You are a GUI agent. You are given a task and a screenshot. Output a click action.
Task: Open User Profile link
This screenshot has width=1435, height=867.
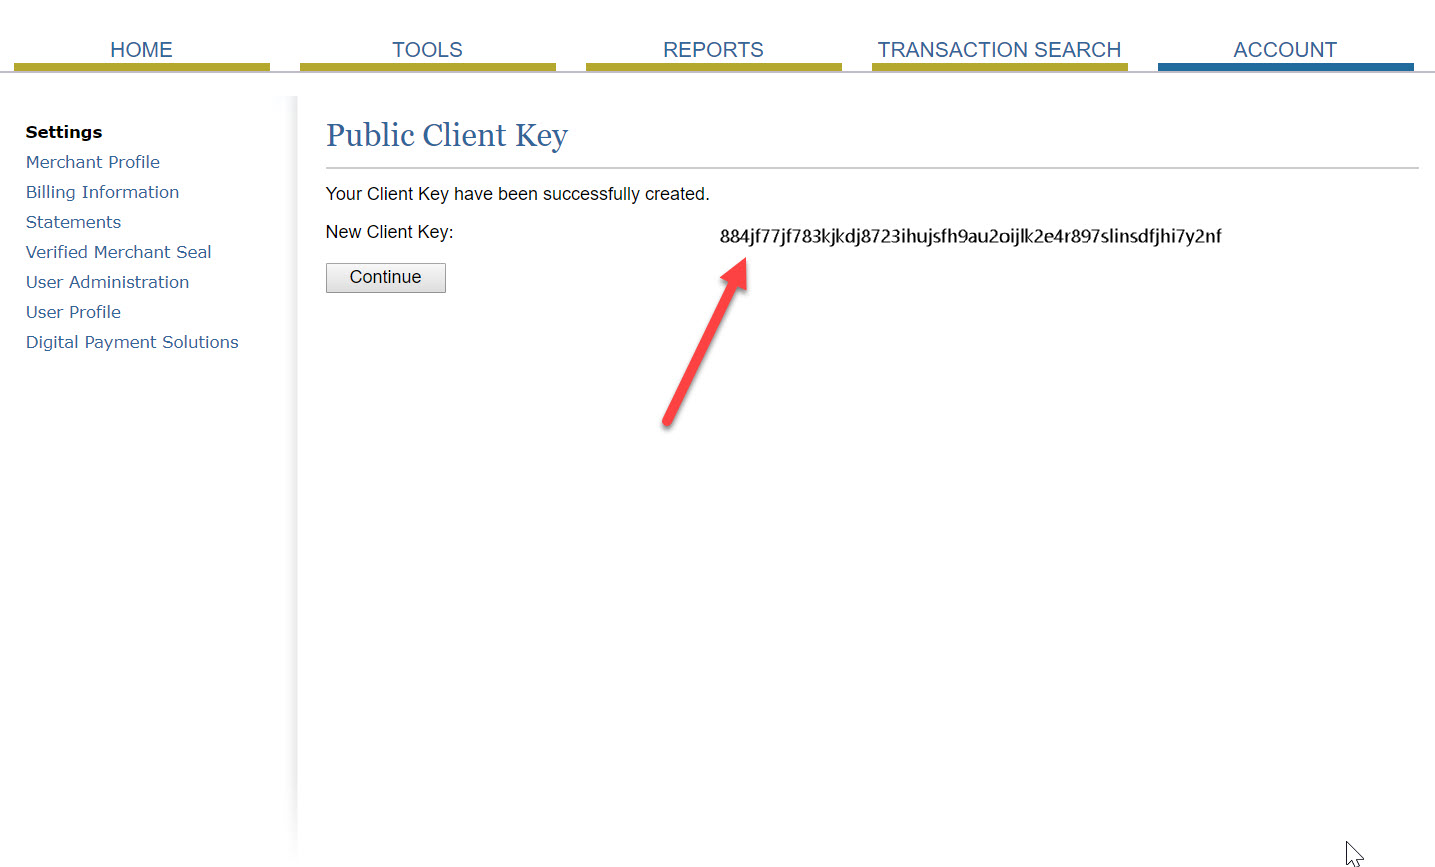pyautogui.click(x=73, y=312)
